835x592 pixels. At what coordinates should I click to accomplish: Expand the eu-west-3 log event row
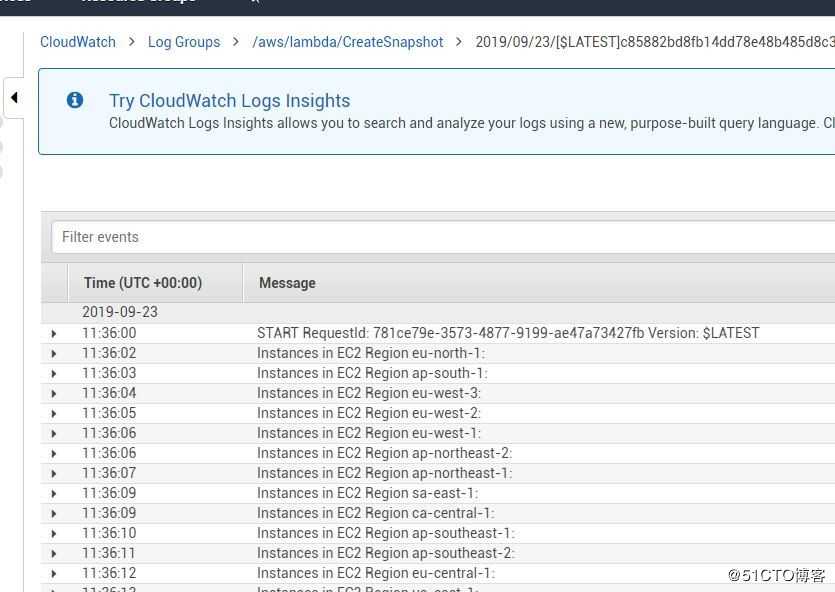(x=54, y=393)
